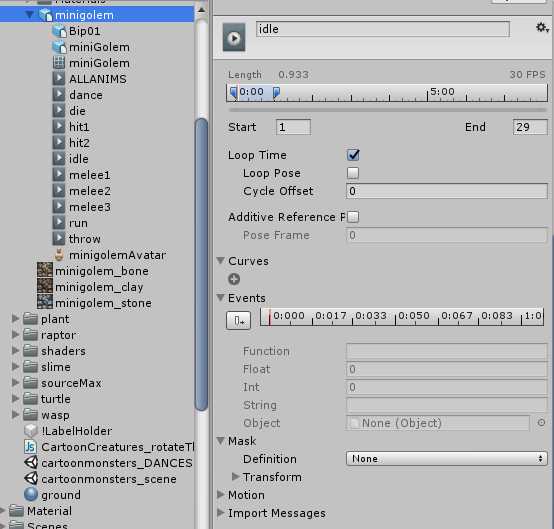Click the clip range start handle on timeline
The image size is (554, 529).
(233, 92)
